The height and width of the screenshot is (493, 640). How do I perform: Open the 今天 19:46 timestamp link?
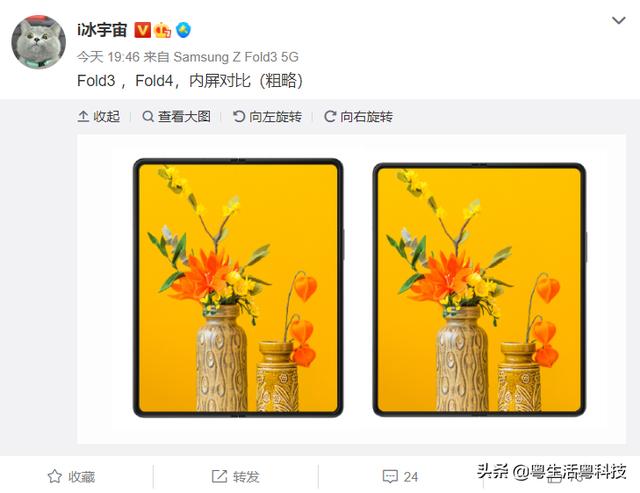pos(108,57)
